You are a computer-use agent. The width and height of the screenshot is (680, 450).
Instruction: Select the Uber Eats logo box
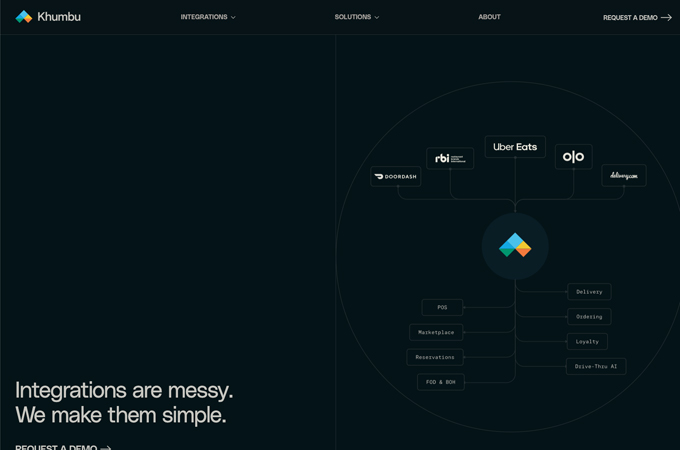515,147
